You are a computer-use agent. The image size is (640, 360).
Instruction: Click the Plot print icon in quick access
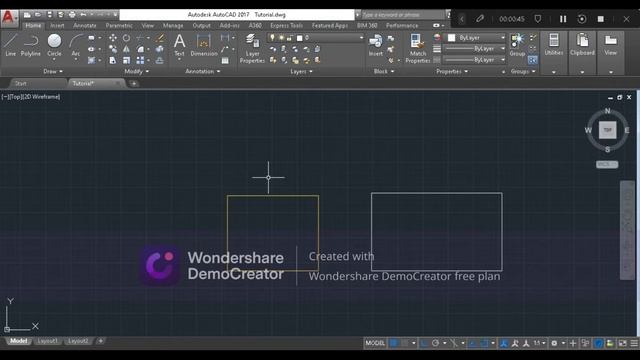pos(72,15)
